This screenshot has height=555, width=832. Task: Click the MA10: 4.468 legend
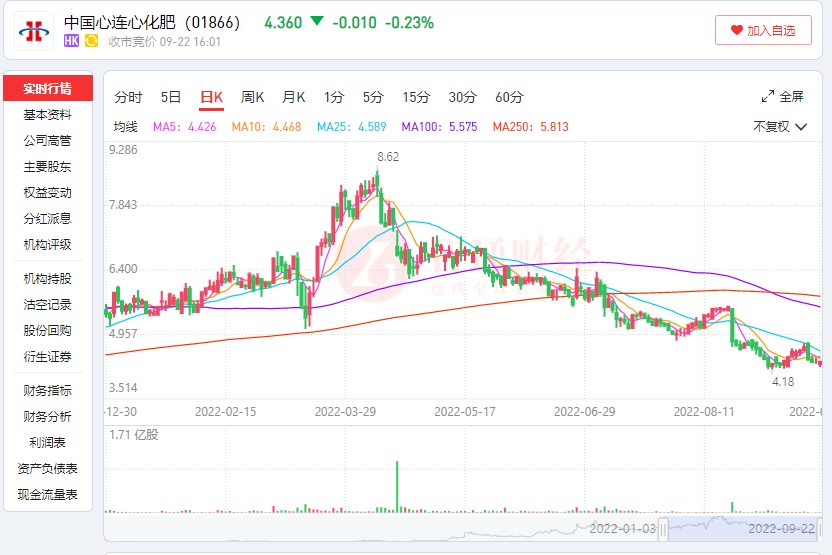pos(266,127)
